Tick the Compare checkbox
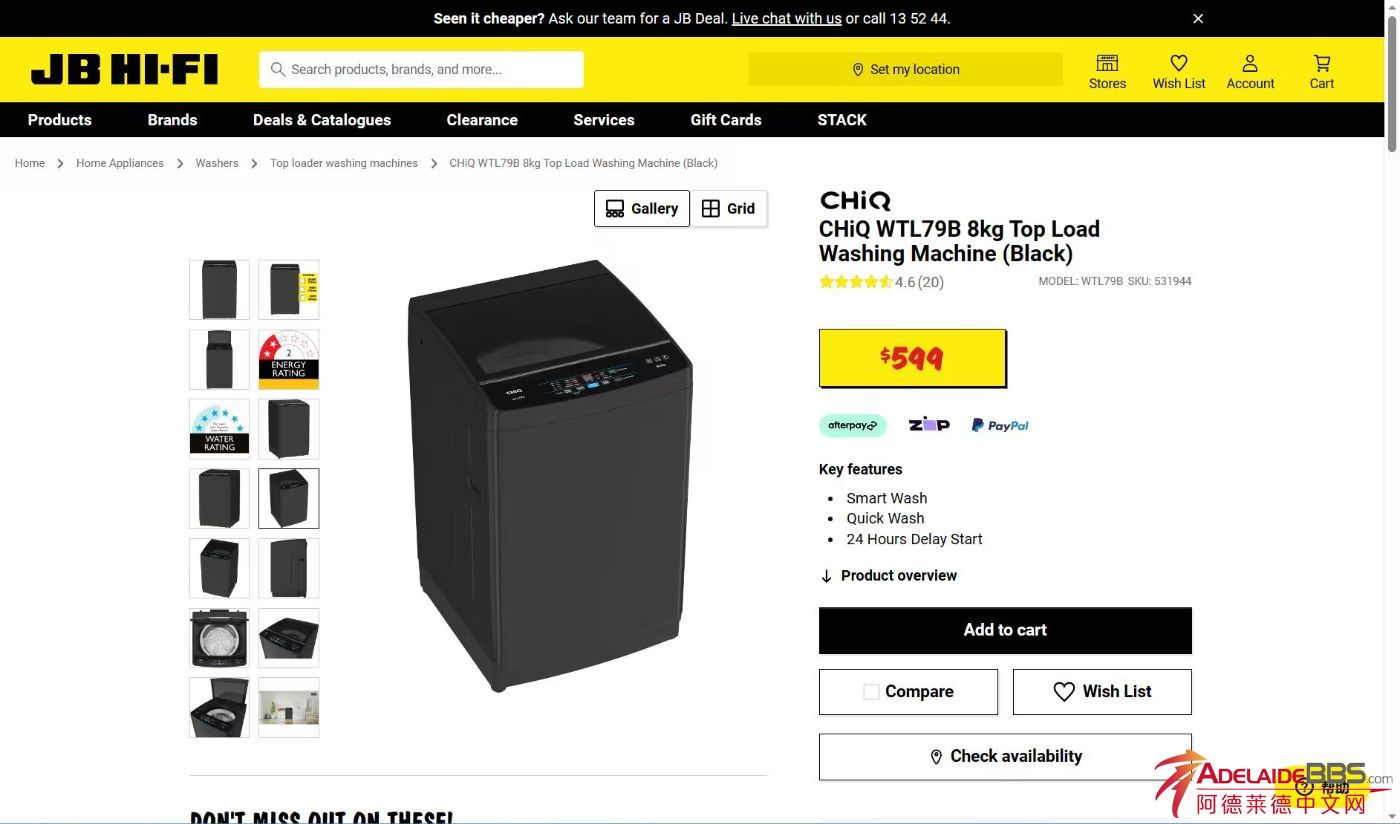Image resolution: width=1400 pixels, height=824 pixels. pyautogui.click(x=871, y=692)
